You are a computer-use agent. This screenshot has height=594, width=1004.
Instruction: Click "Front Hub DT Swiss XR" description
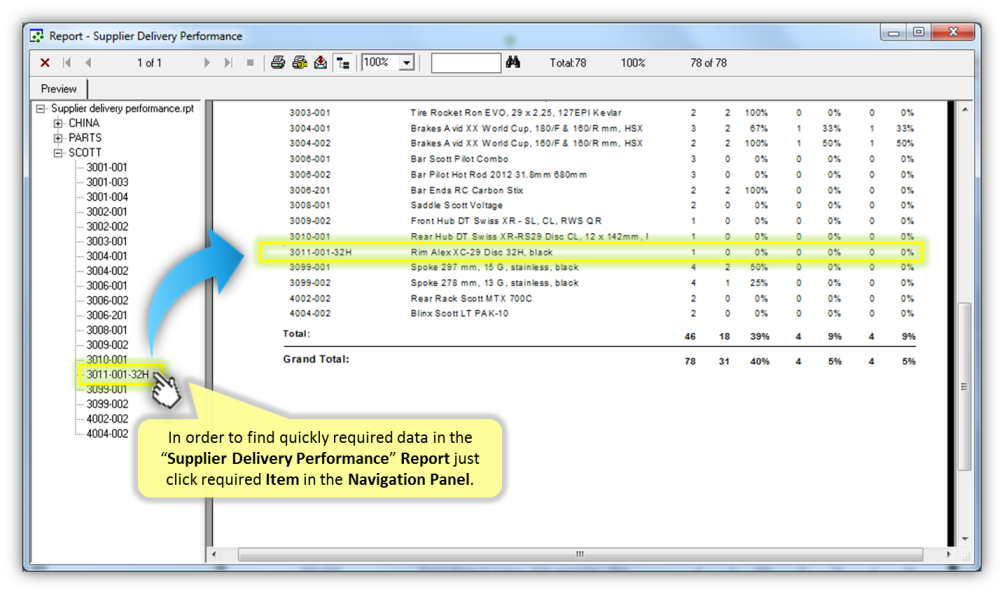pos(506,221)
